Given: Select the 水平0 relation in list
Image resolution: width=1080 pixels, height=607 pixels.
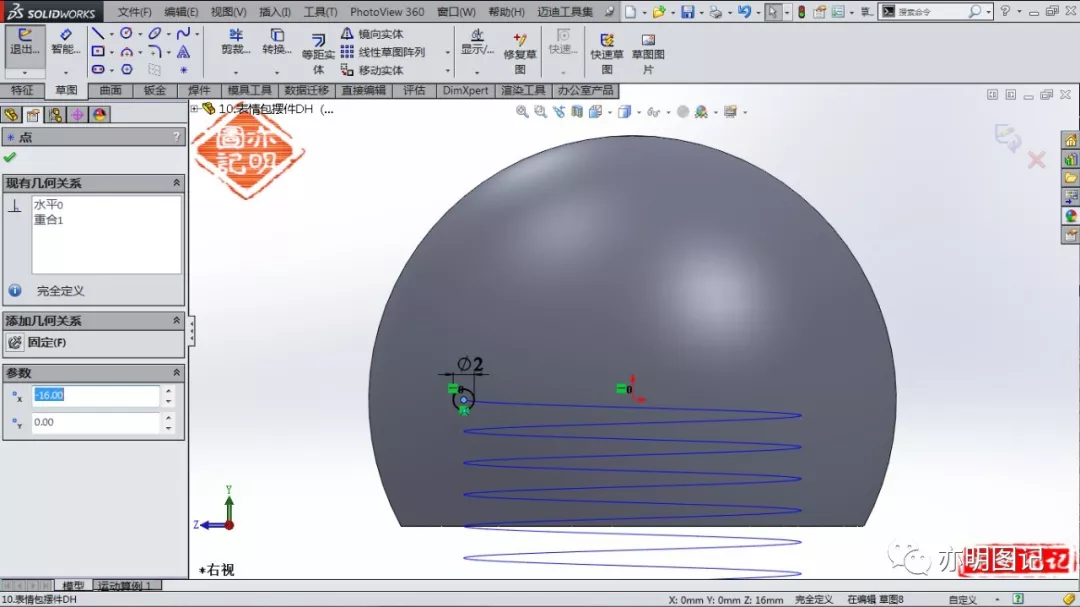Looking at the screenshot, I should point(48,205).
